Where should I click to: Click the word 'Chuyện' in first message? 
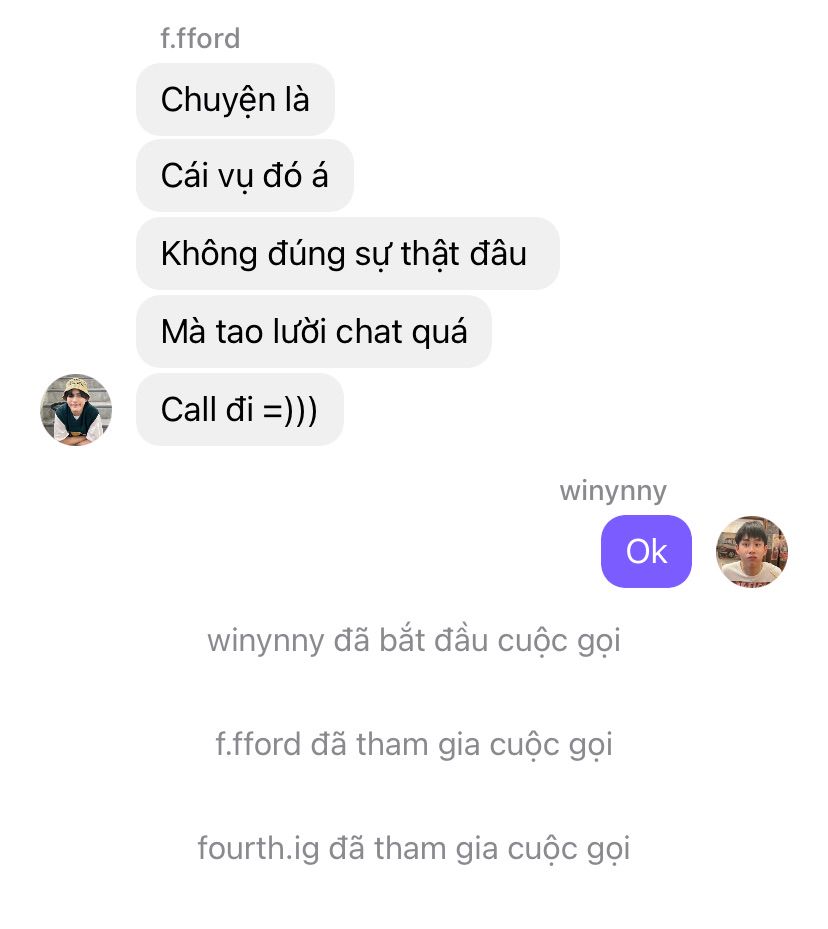point(219,100)
